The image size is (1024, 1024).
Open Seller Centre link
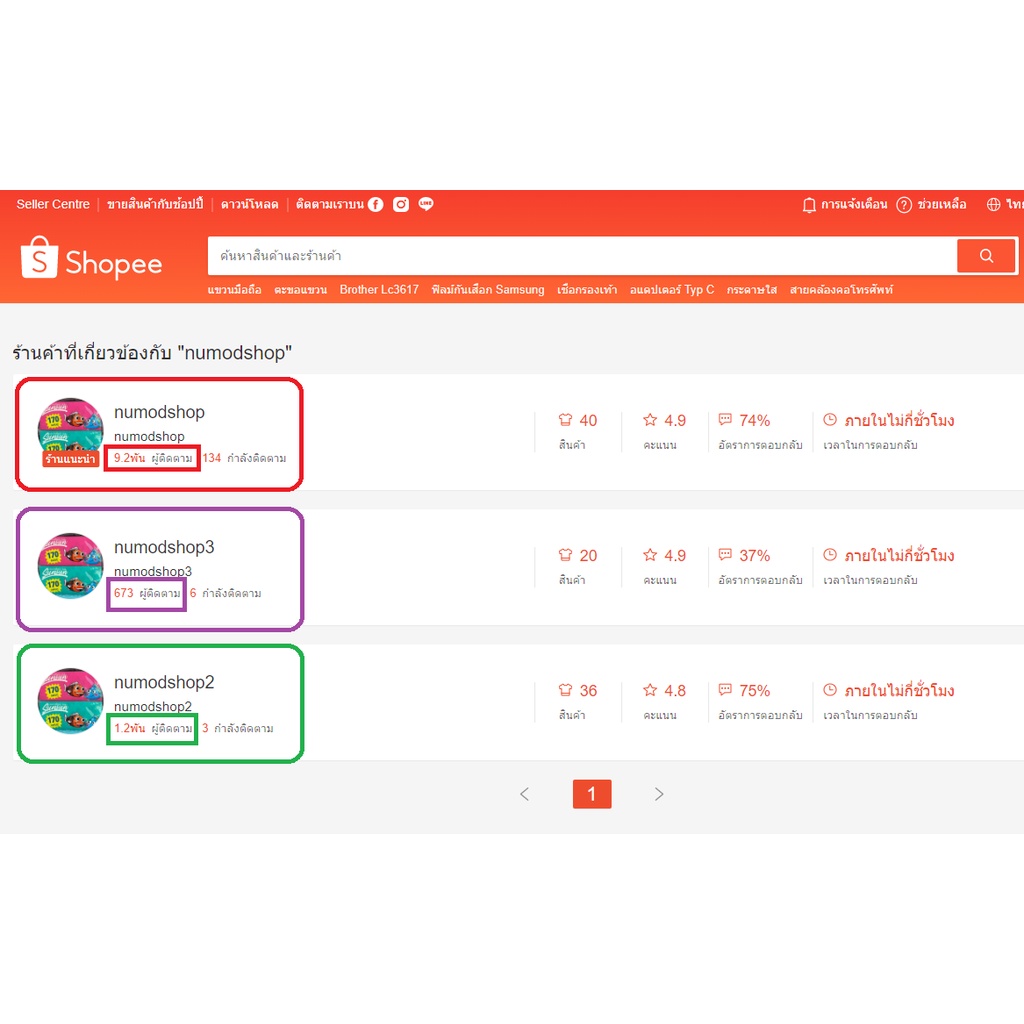[x=53, y=204]
